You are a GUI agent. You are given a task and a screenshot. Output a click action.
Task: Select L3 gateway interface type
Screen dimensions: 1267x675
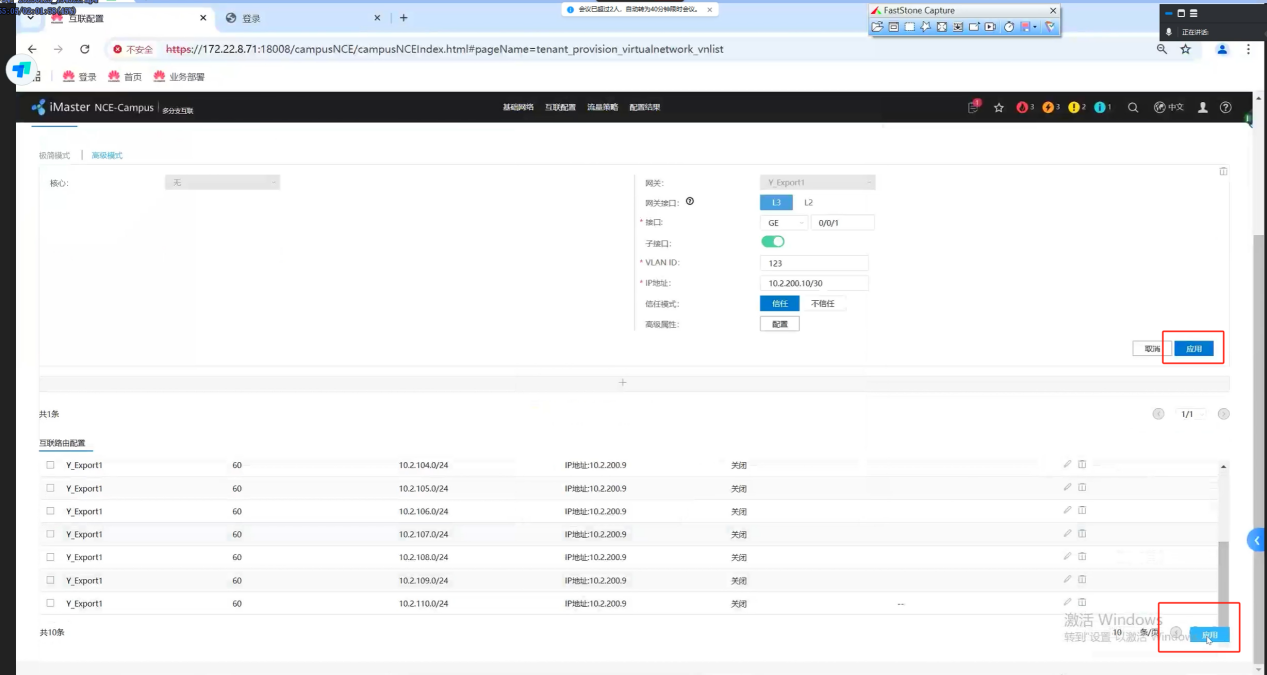[x=776, y=202]
